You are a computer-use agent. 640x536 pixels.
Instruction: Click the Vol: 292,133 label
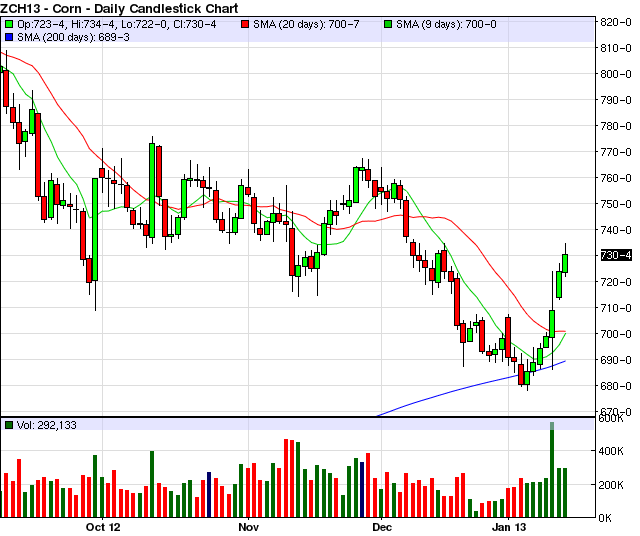click(47, 425)
